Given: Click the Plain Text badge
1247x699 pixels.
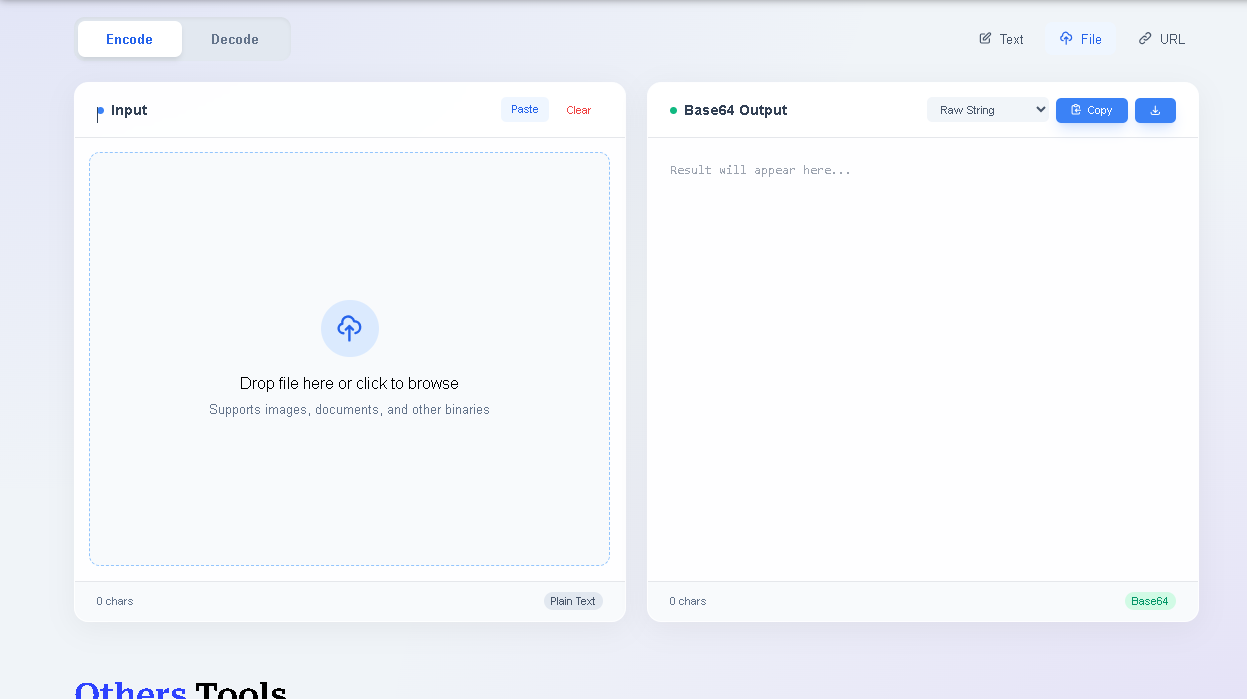Looking at the screenshot, I should tap(573, 601).
